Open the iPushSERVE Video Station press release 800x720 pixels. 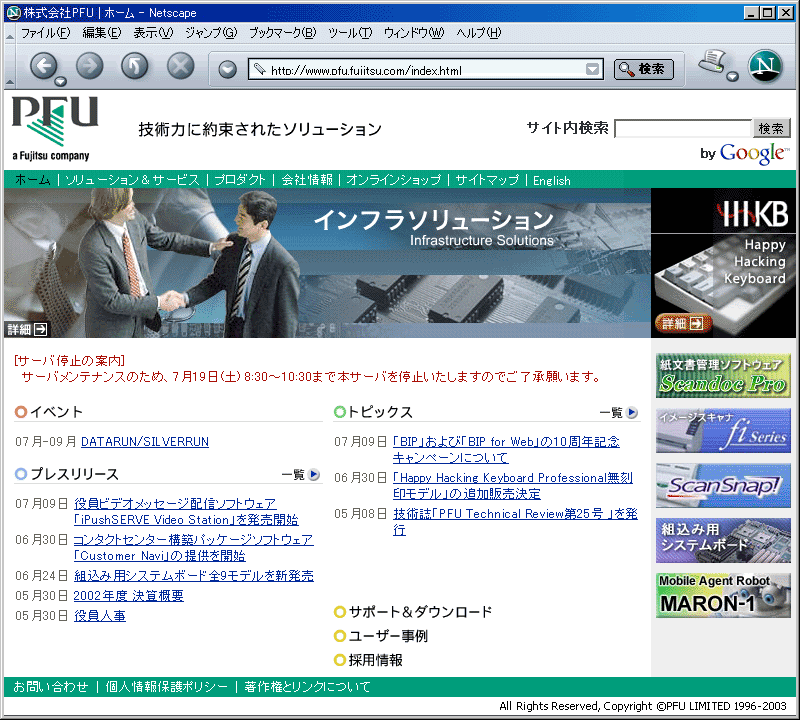(x=186, y=512)
